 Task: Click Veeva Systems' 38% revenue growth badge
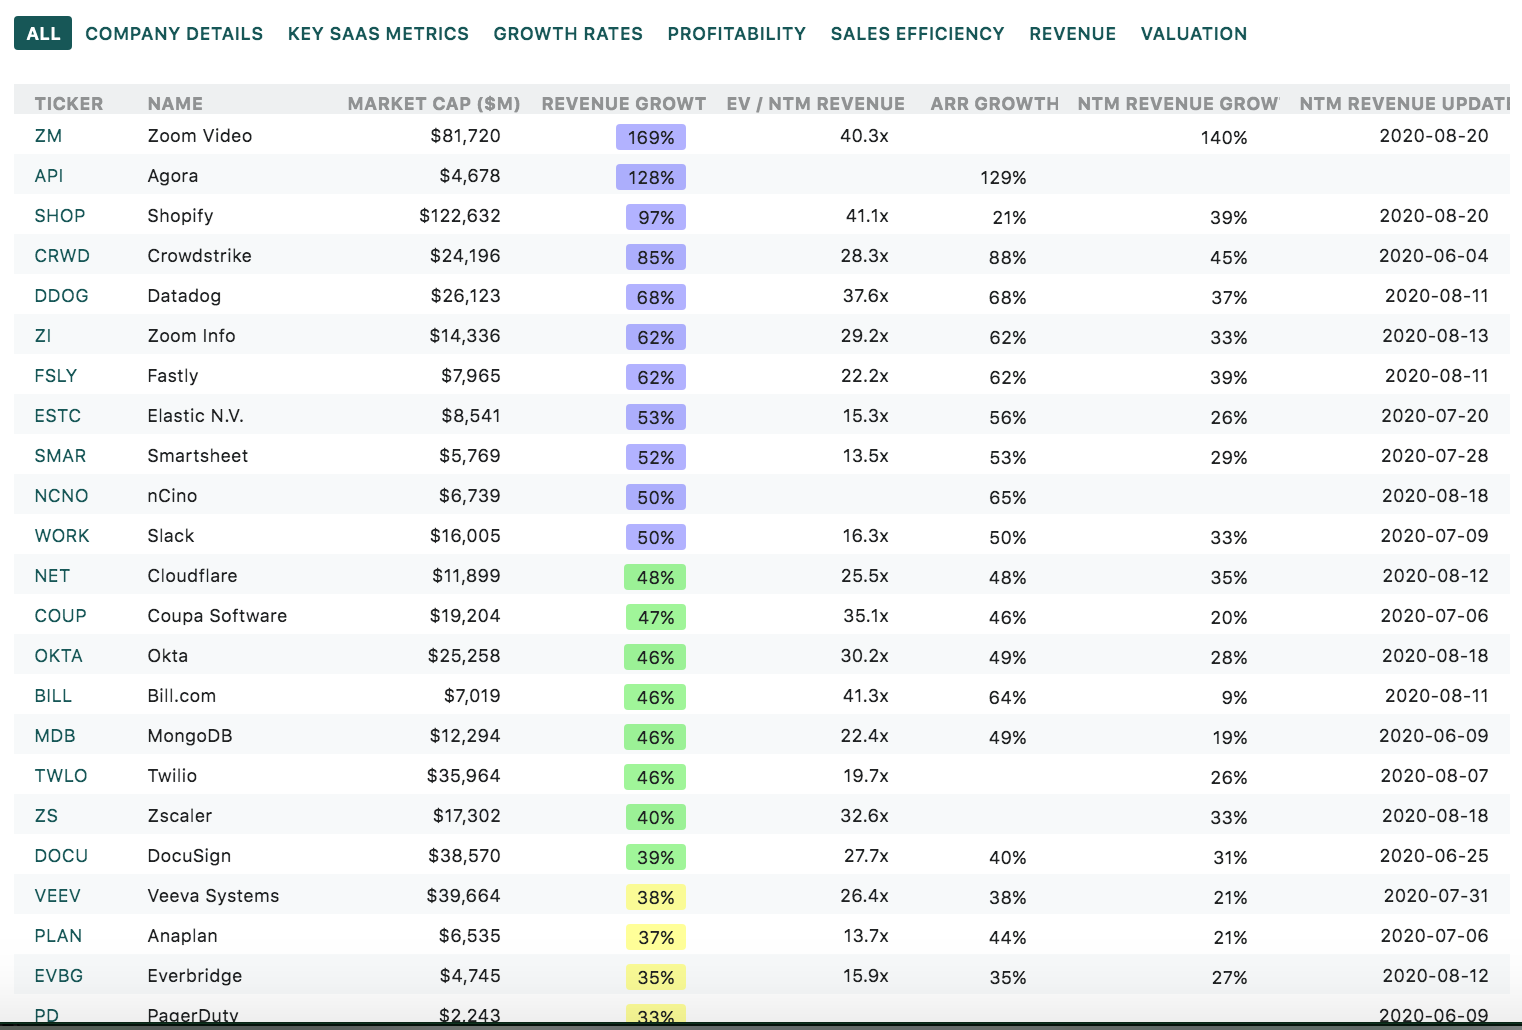(x=655, y=897)
